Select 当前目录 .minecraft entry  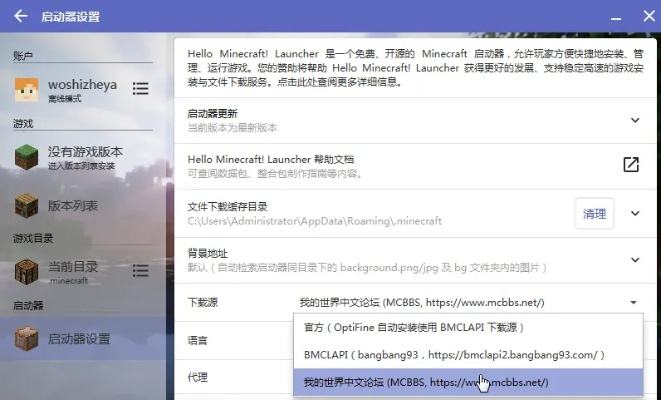[83, 271]
